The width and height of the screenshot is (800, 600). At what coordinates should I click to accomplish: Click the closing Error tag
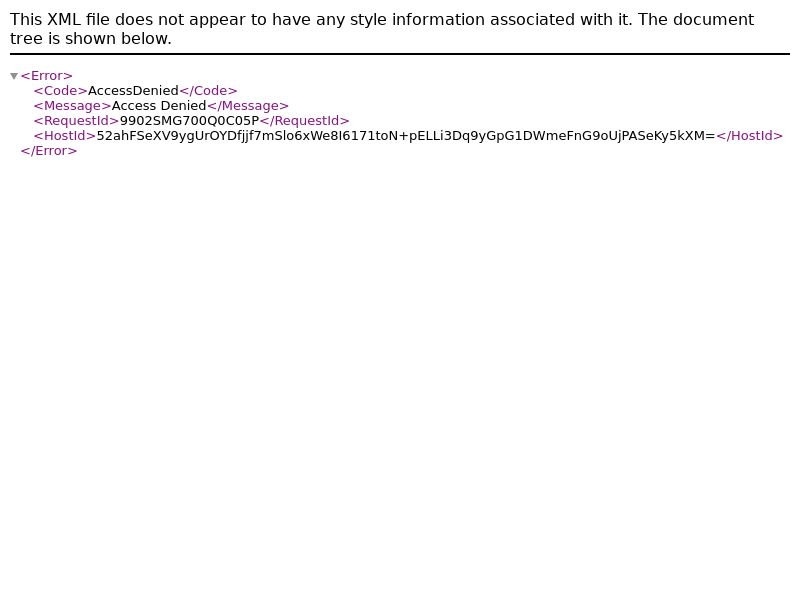coord(49,151)
